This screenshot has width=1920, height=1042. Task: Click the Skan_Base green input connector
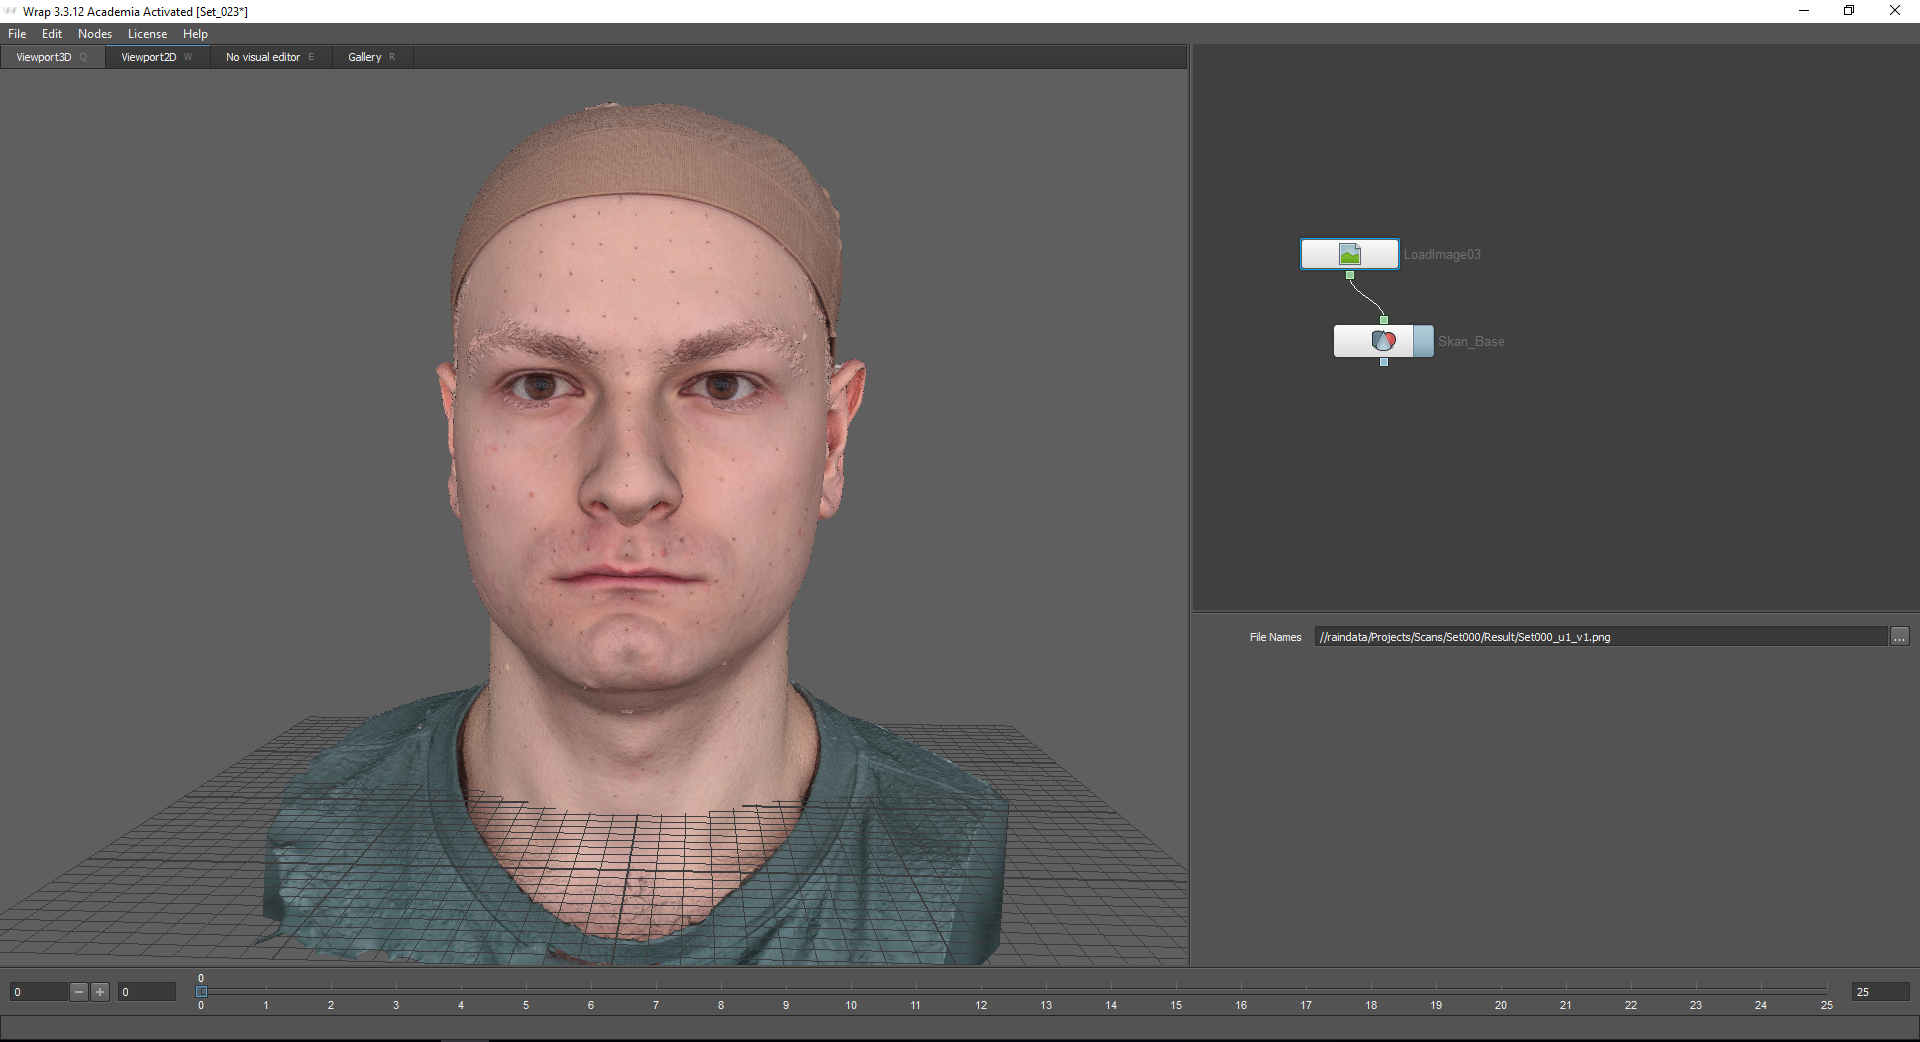point(1384,320)
